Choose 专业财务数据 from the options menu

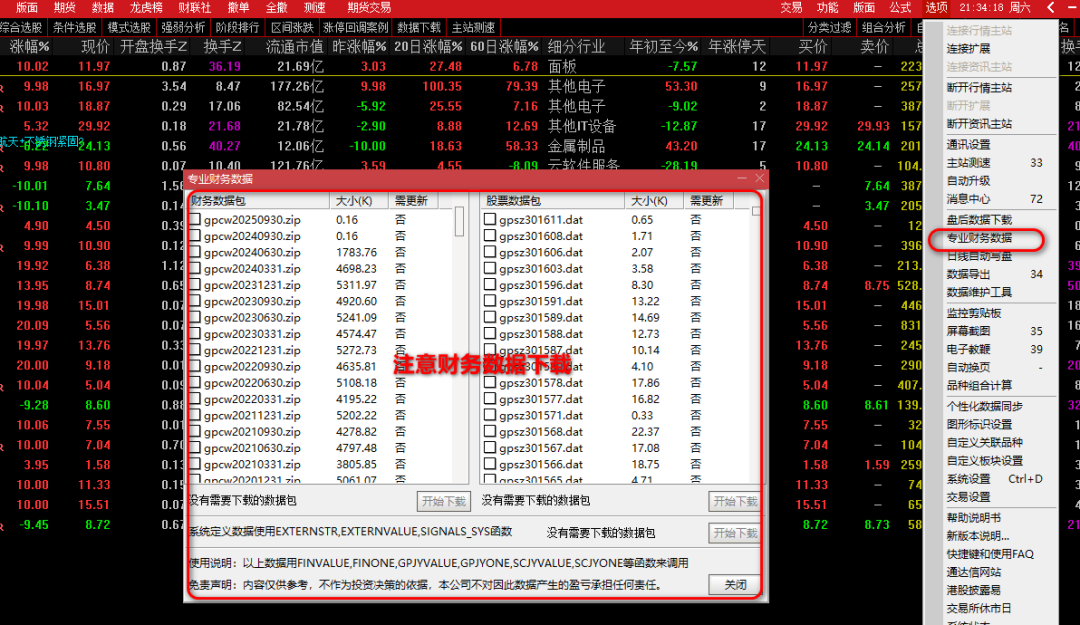tap(979, 238)
